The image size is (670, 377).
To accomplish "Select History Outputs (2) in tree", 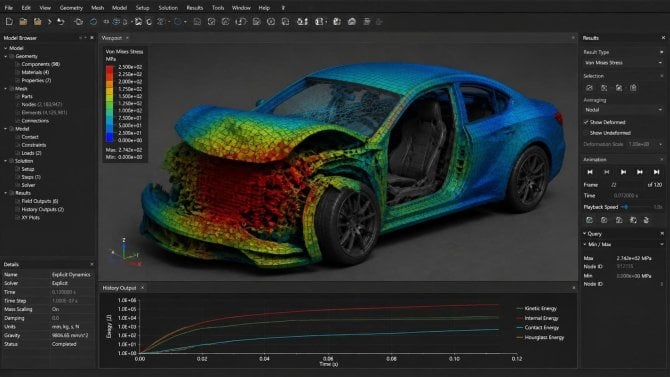I will point(43,209).
